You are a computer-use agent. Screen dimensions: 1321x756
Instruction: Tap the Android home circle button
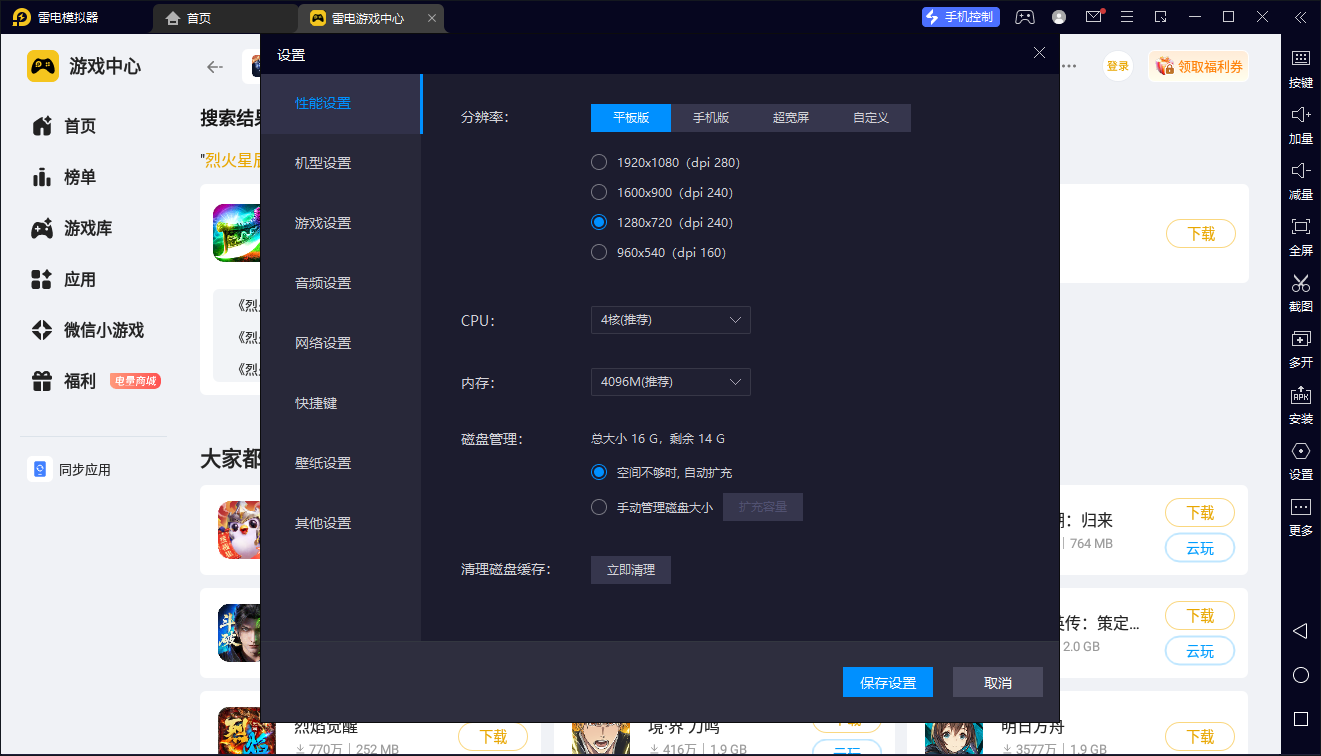point(1300,675)
